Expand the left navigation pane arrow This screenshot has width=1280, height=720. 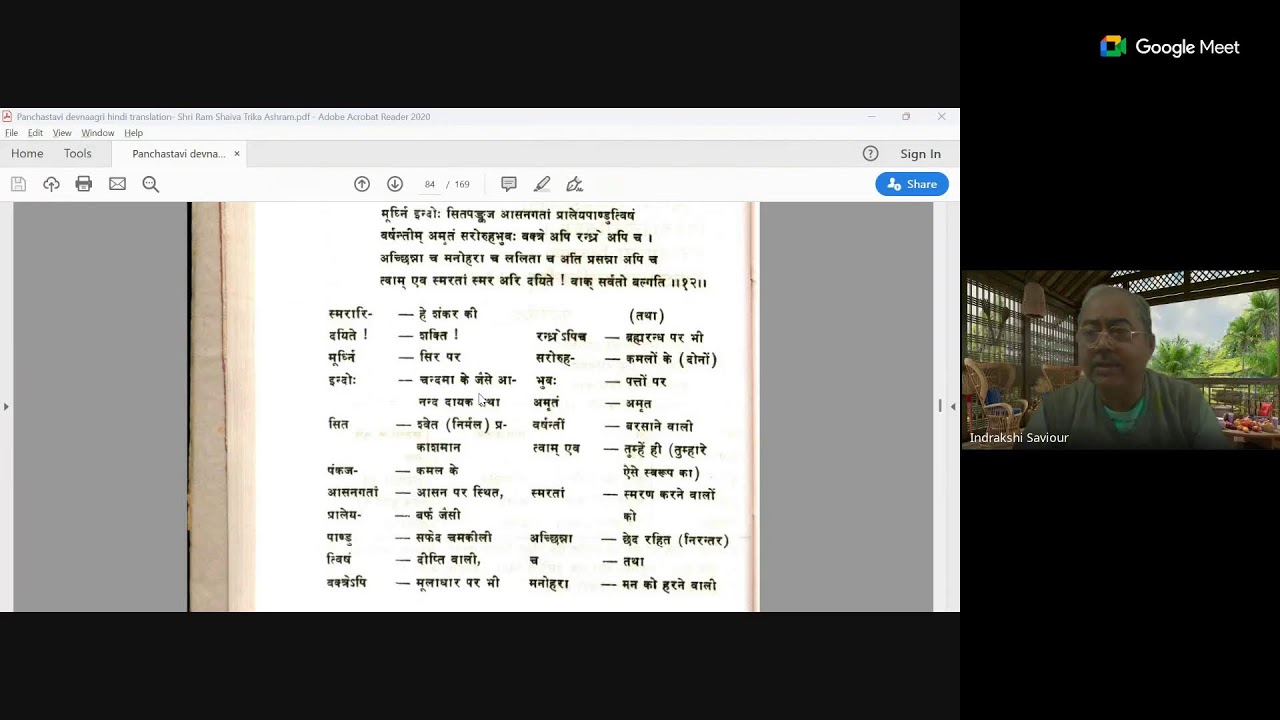[x=6, y=406]
